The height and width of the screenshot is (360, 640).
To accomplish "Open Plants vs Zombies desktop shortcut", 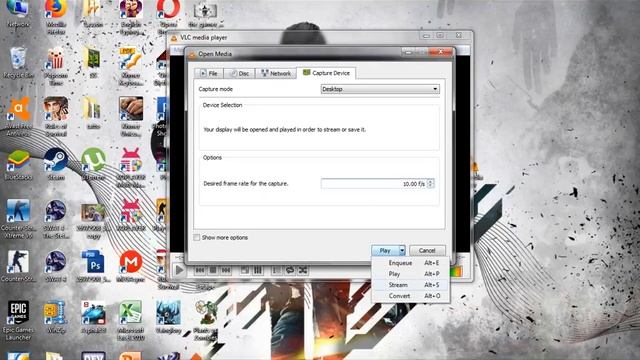I will 206,321.
